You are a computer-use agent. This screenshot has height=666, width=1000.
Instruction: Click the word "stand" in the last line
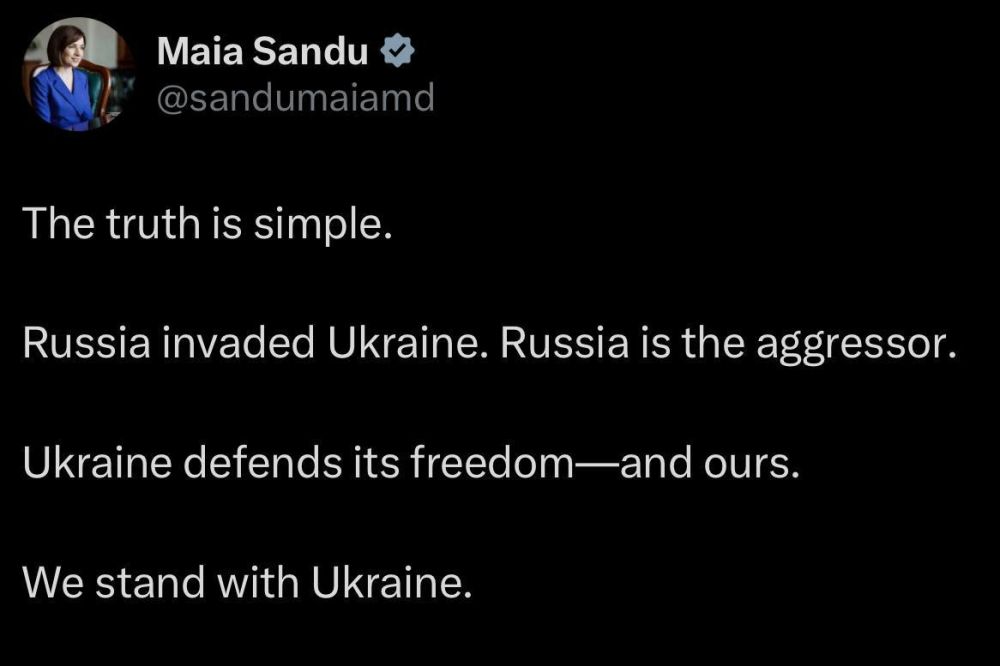(151, 582)
